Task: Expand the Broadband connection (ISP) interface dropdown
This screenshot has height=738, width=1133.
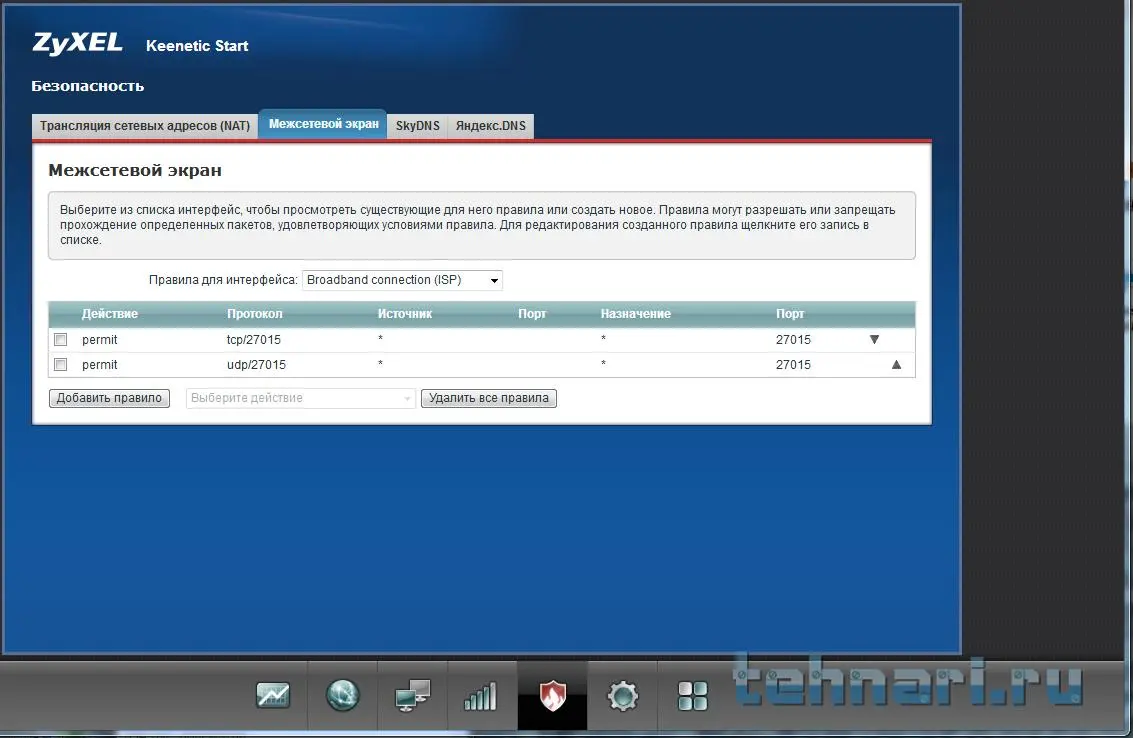Action: (x=402, y=280)
